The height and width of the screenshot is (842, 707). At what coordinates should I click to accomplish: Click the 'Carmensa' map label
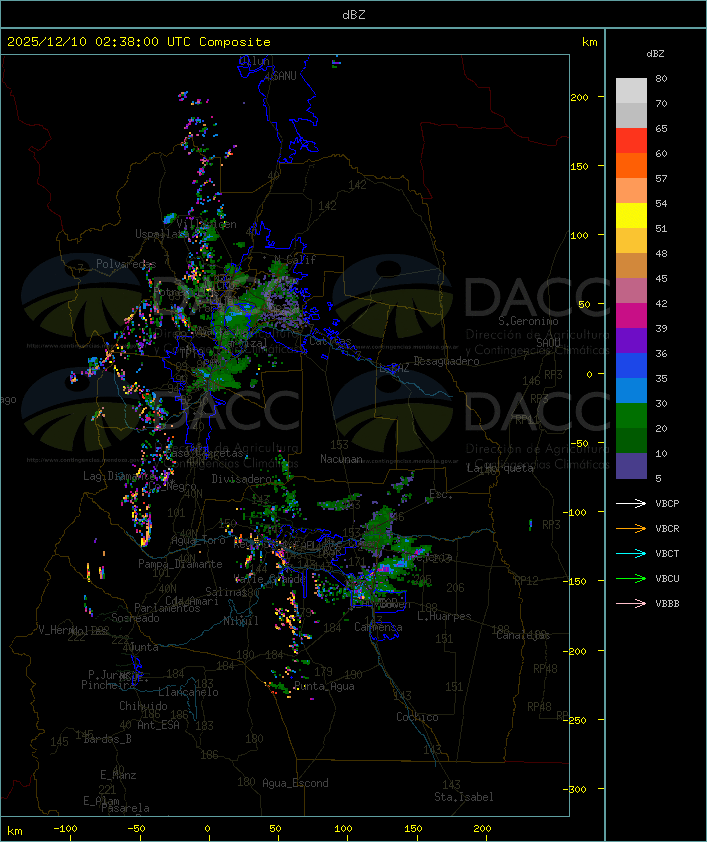click(378, 627)
